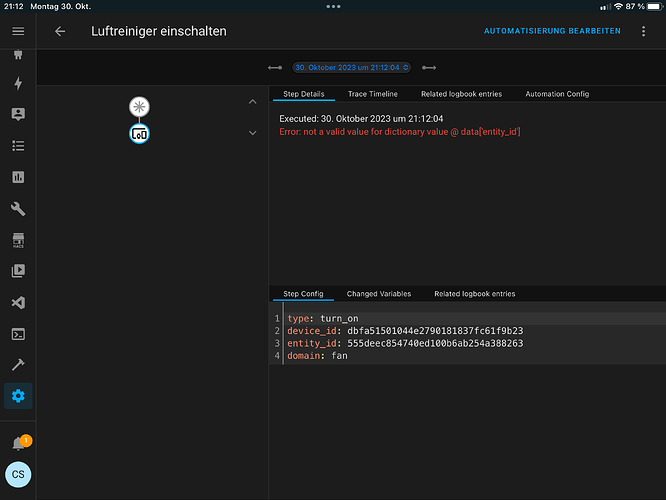Click the 'type: turn_on' code line

[x=323, y=319]
